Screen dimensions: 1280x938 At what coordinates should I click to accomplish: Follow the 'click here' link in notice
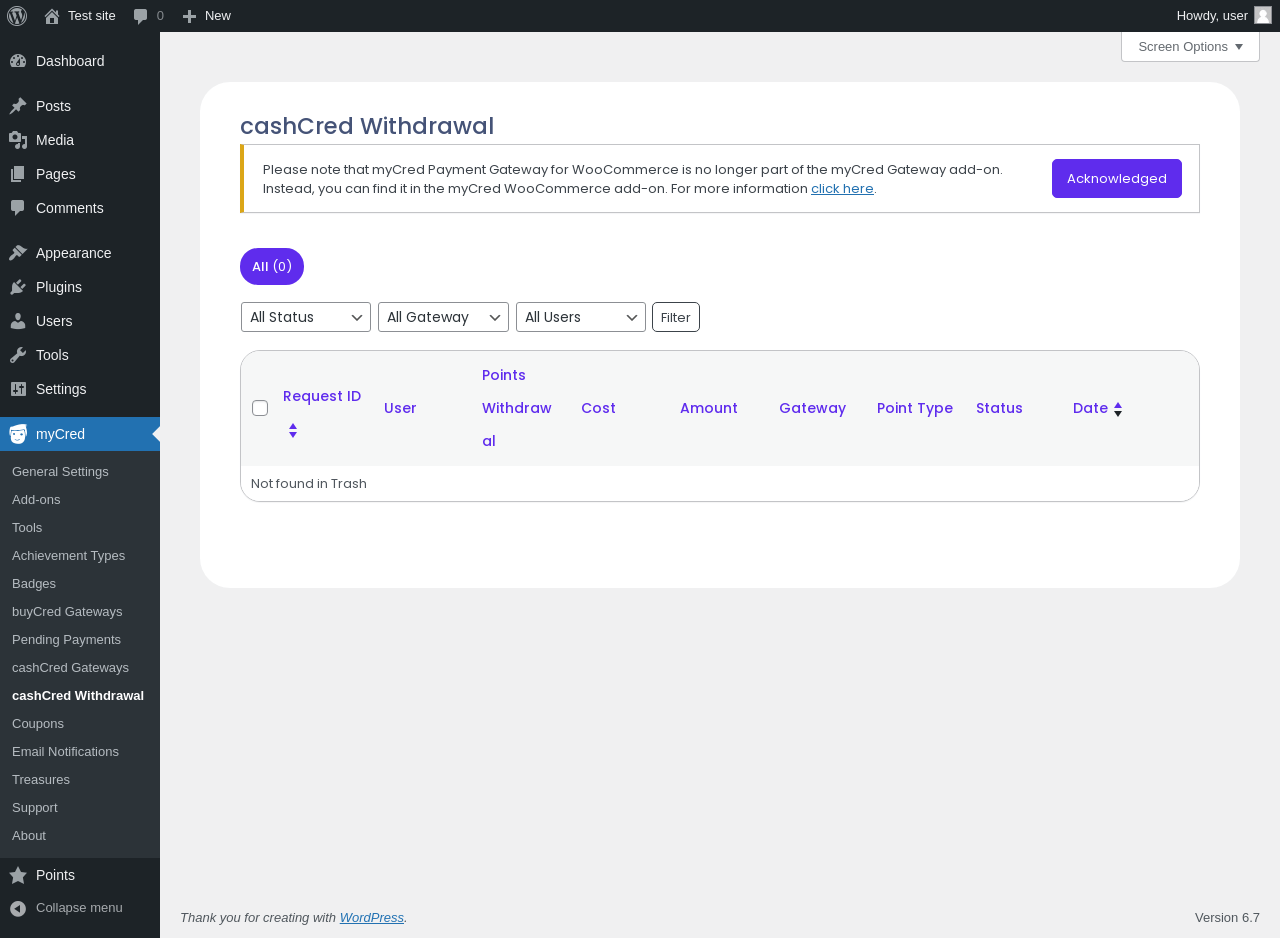point(842,188)
